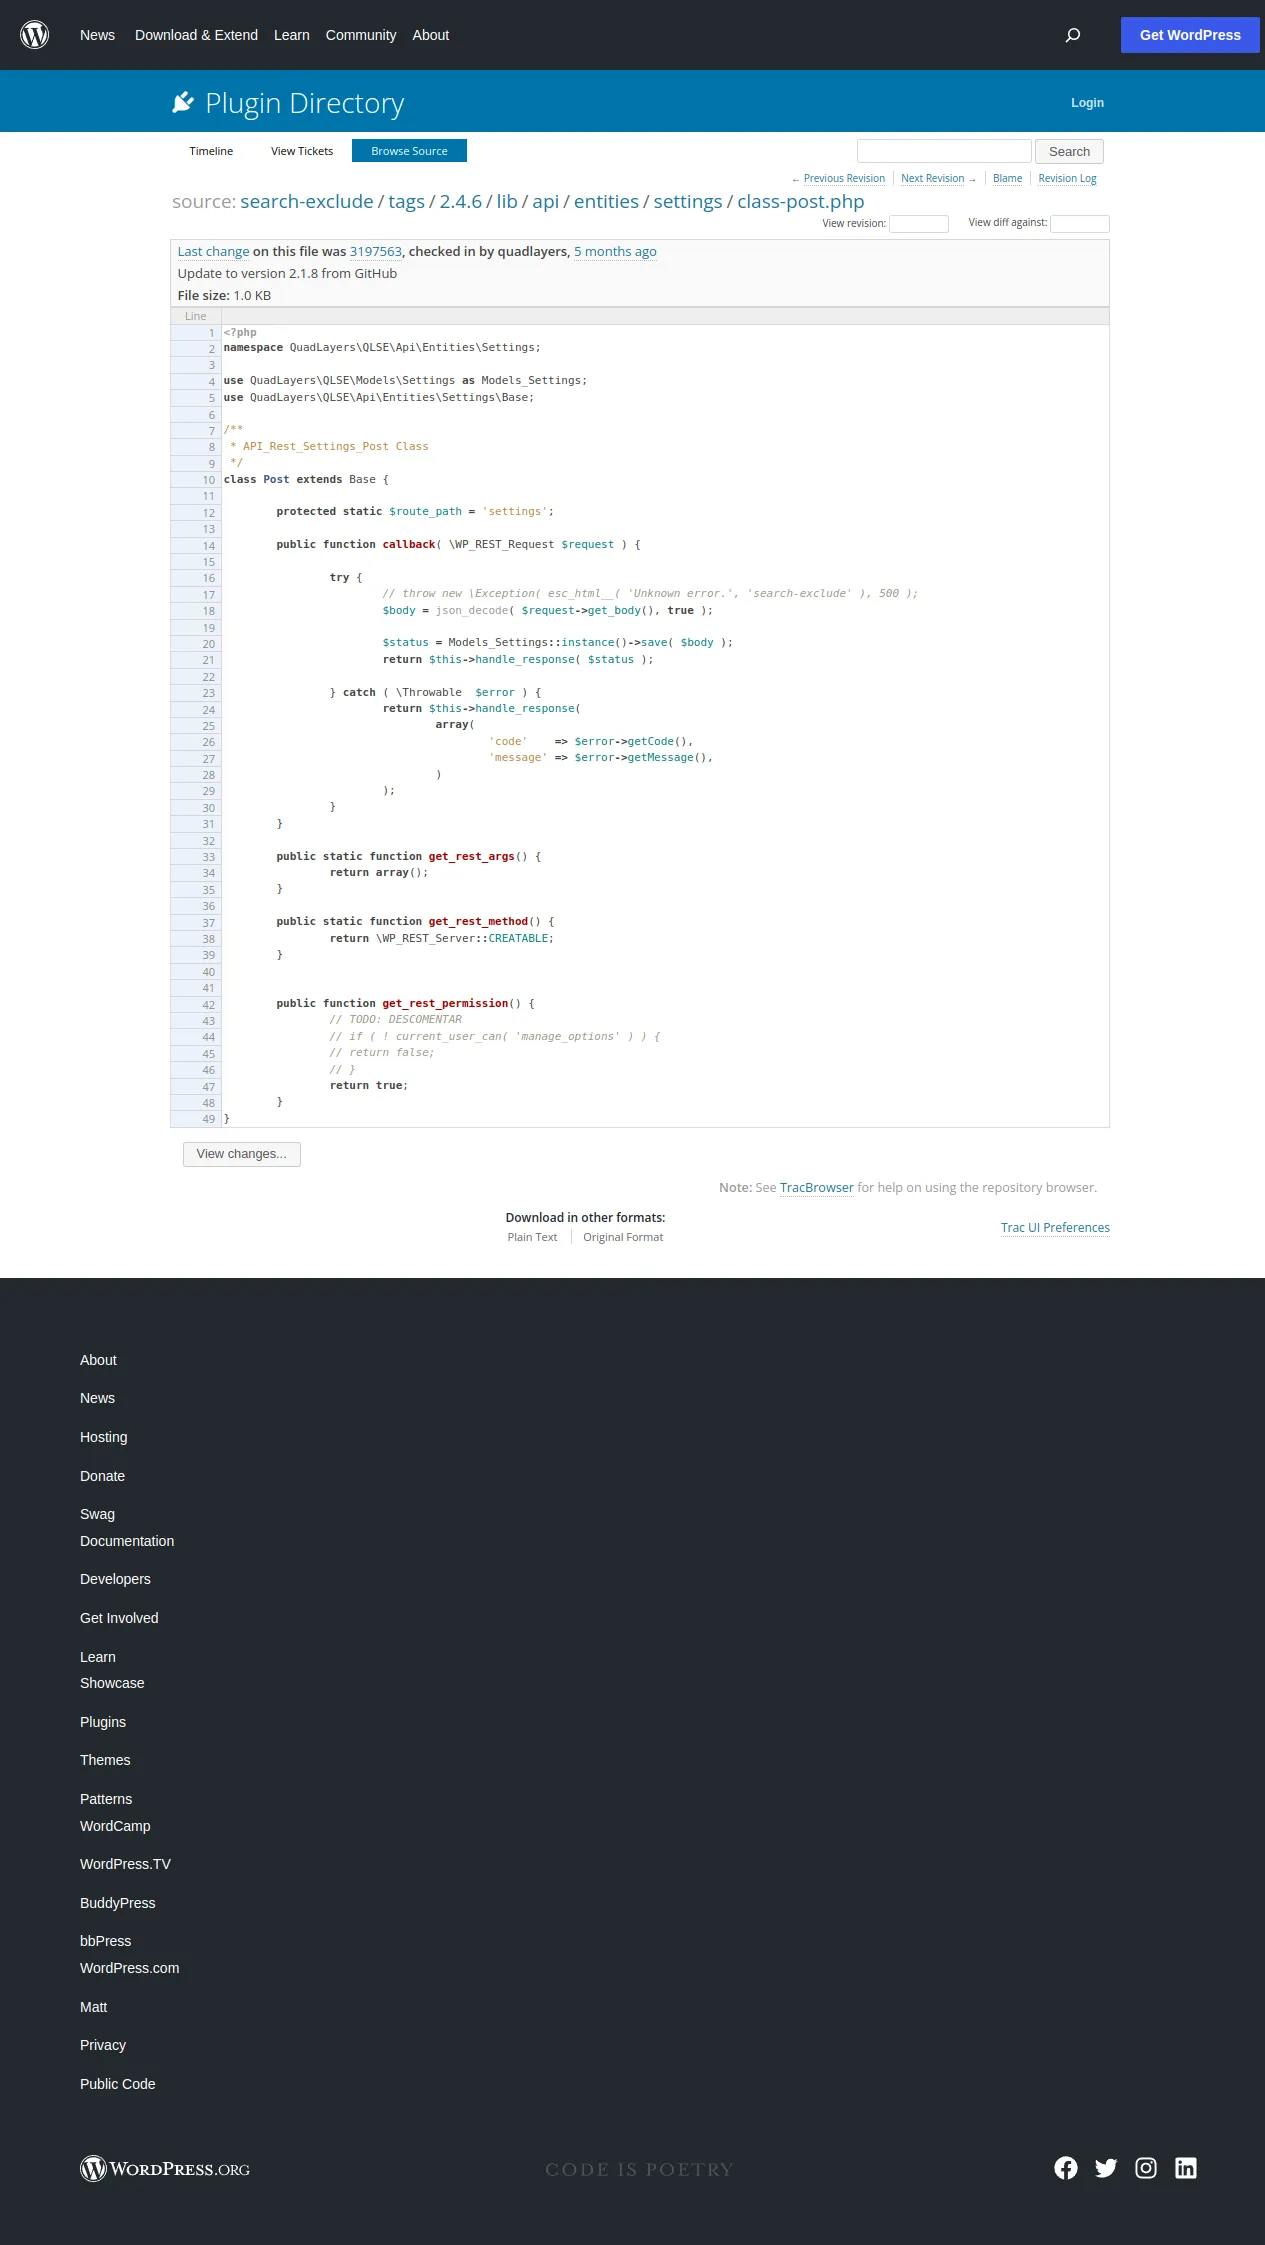Click the Get WordPress button
The image size is (1265, 2245).
[1190, 35]
